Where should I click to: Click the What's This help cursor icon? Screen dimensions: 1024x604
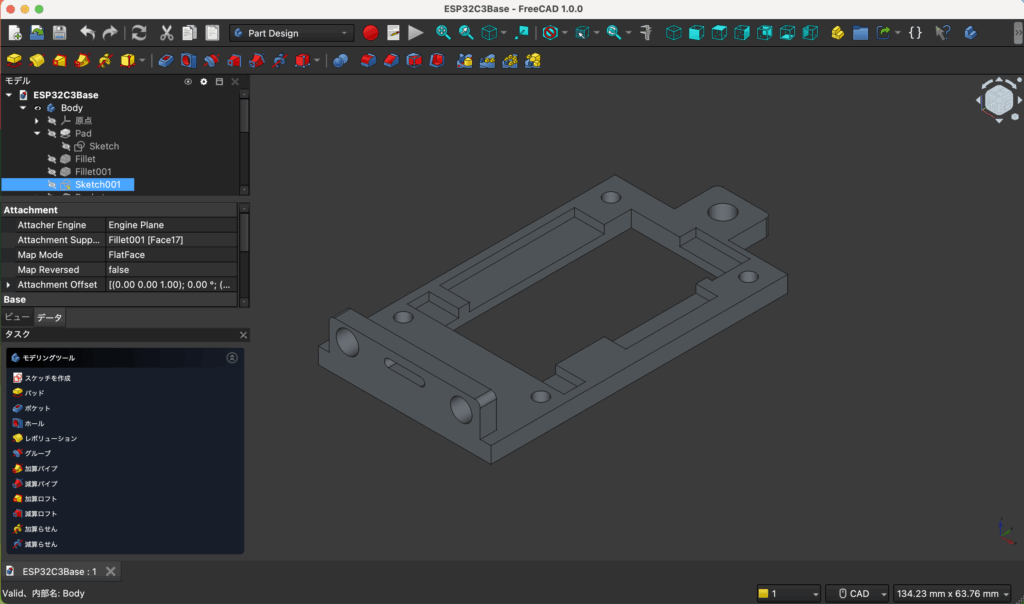click(941, 33)
